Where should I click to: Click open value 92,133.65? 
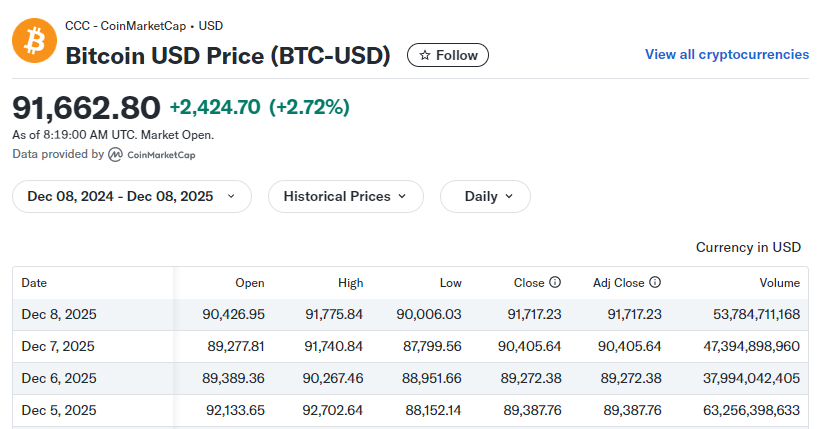[235, 411]
